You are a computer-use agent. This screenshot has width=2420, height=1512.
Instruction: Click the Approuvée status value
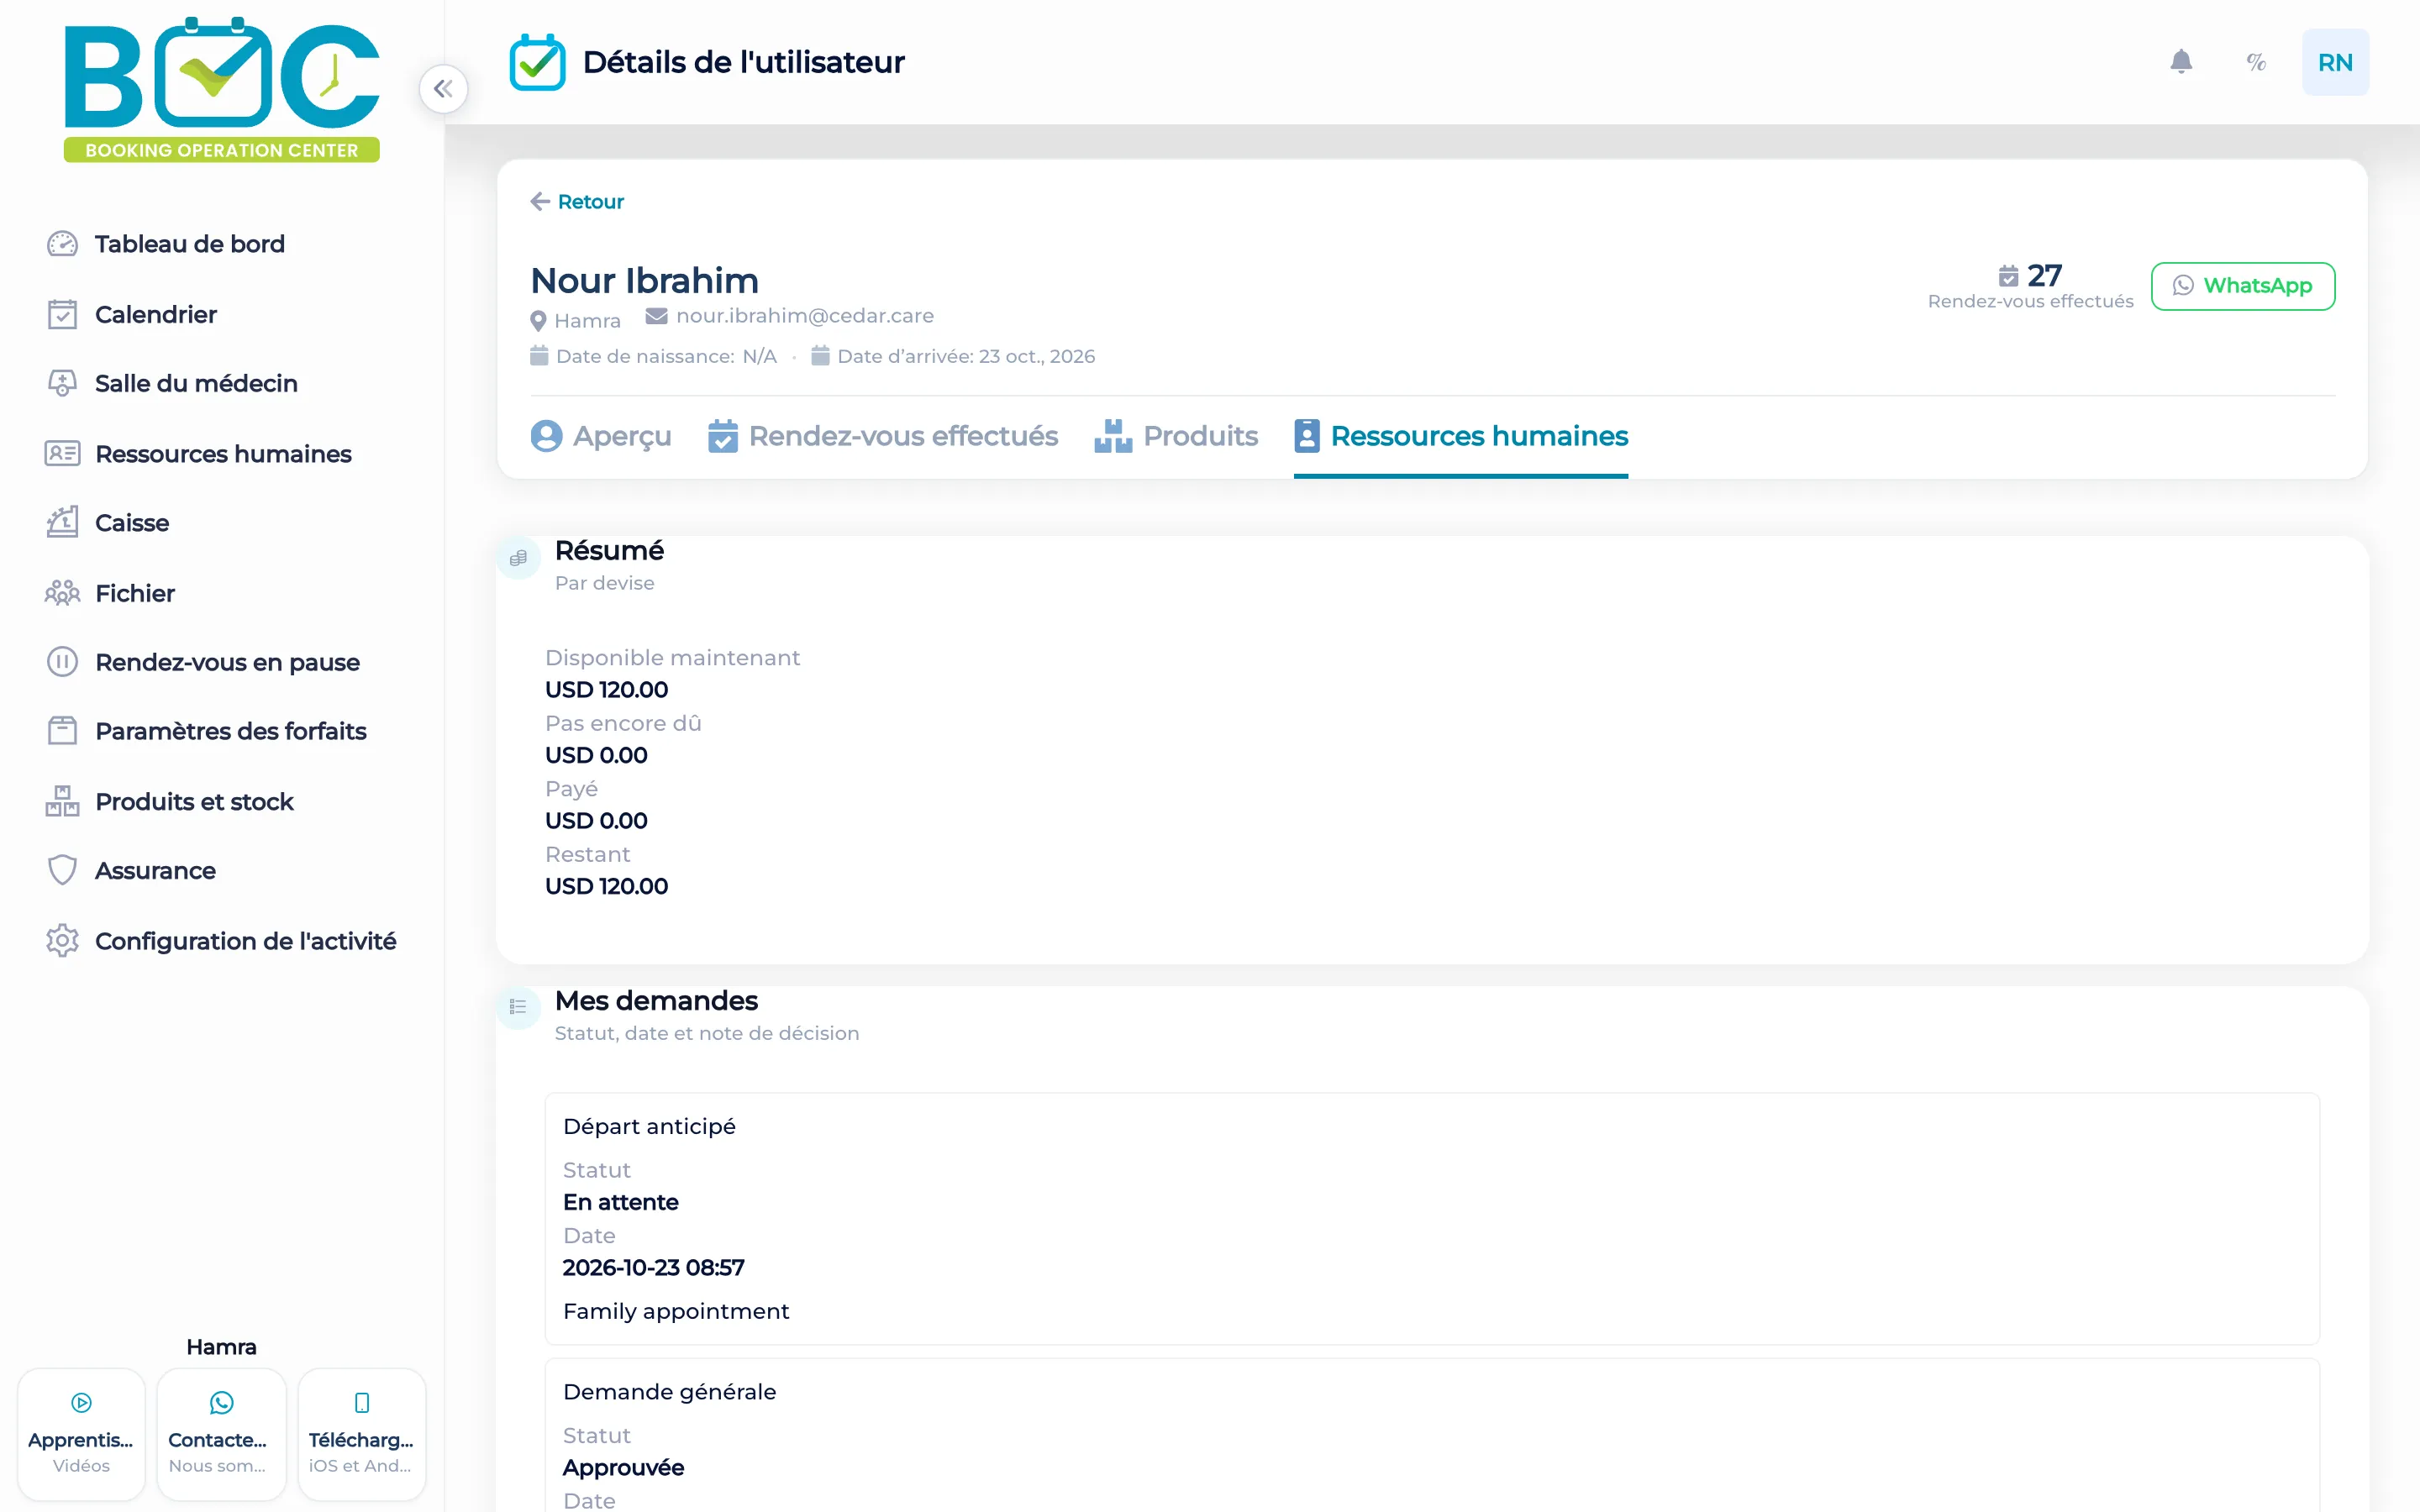click(x=623, y=1467)
